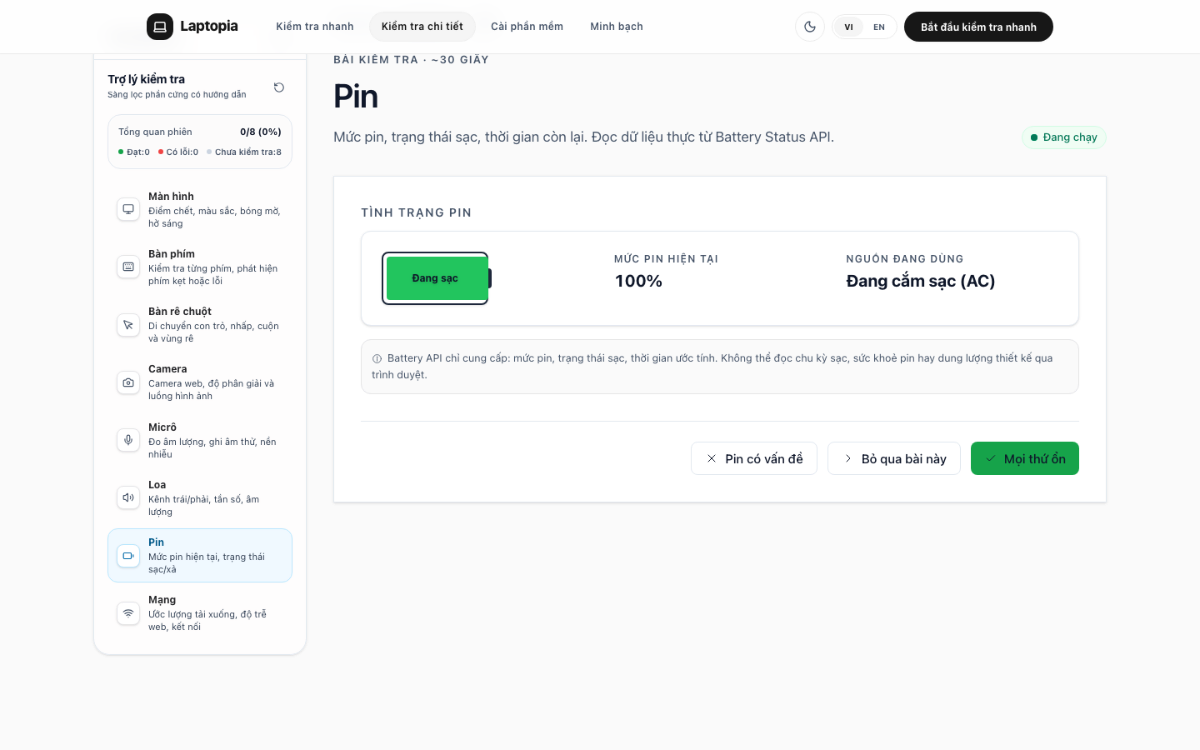Open Kiểm tra nhanh nav item
The image size is (1200, 750).
[315, 27]
